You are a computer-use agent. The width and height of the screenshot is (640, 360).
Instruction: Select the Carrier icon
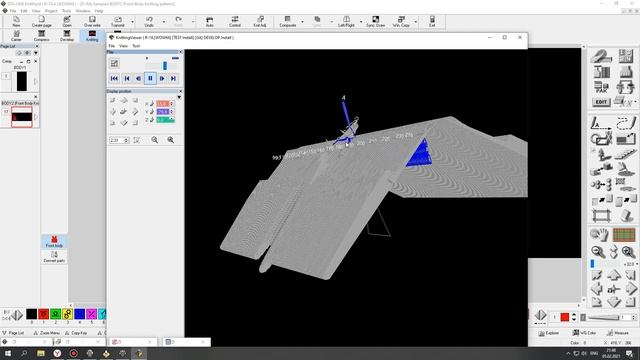(x=16, y=36)
